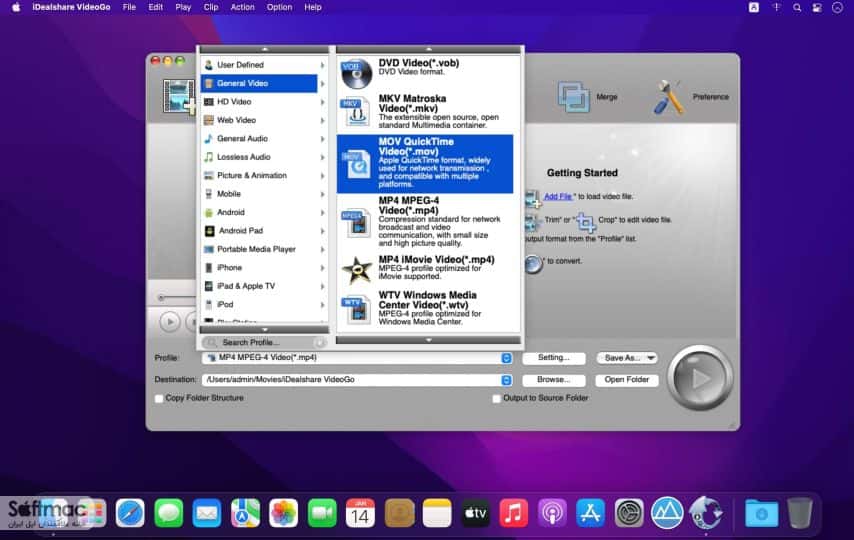This screenshot has height=540, width=854.
Task: Open the Help menu
Action: pyautogui.click(x=313, y=7)
